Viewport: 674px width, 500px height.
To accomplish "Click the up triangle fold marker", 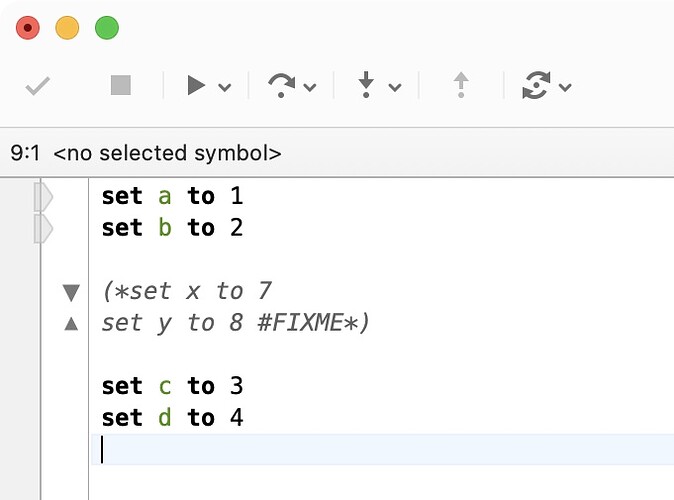I will (x=71, y=324).
